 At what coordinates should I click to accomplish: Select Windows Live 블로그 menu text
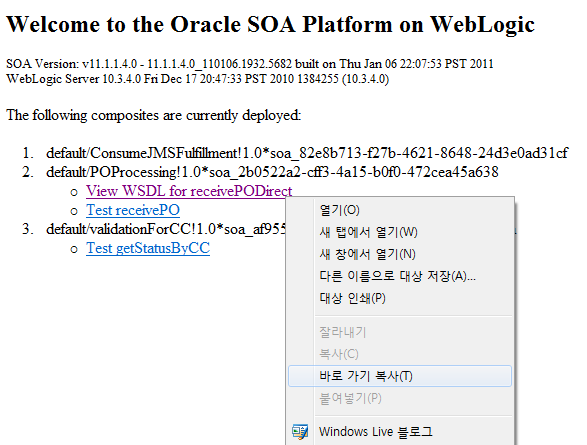coord(376,432)
